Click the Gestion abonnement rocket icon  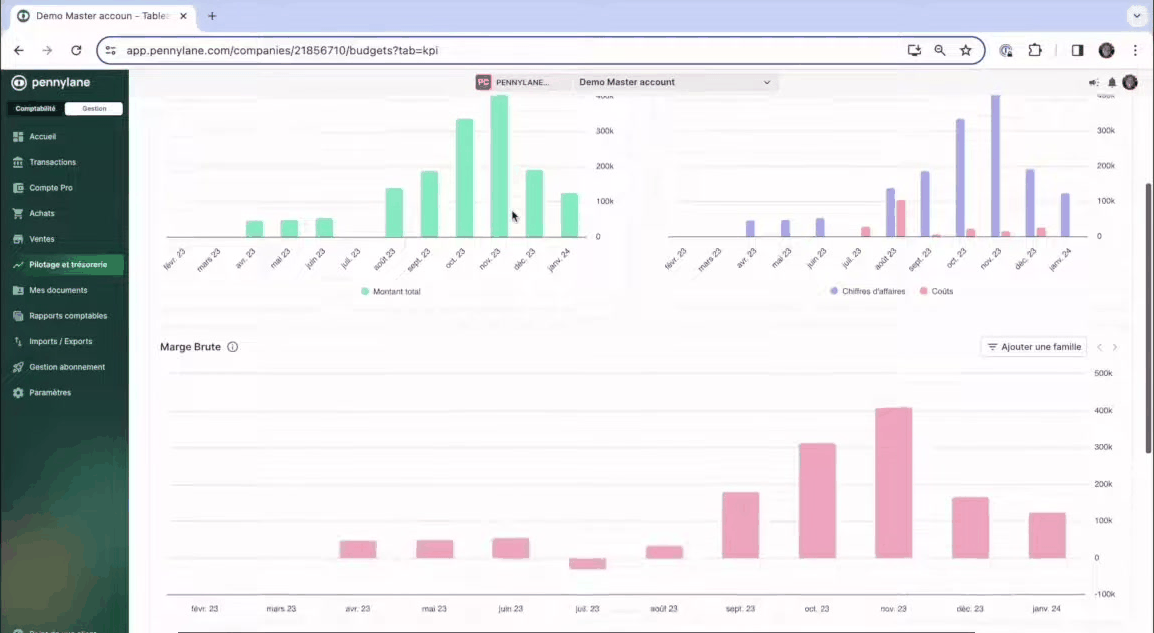pos(18,367)
